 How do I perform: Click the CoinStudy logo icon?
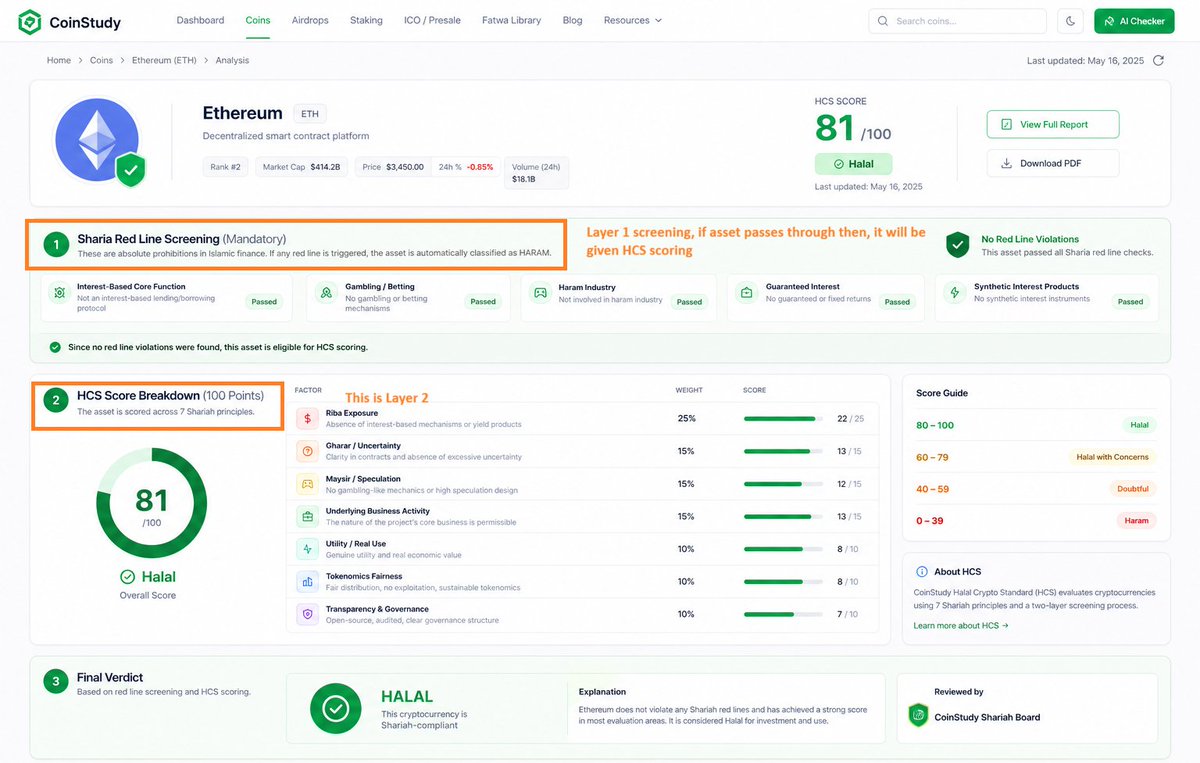point(30,21)
